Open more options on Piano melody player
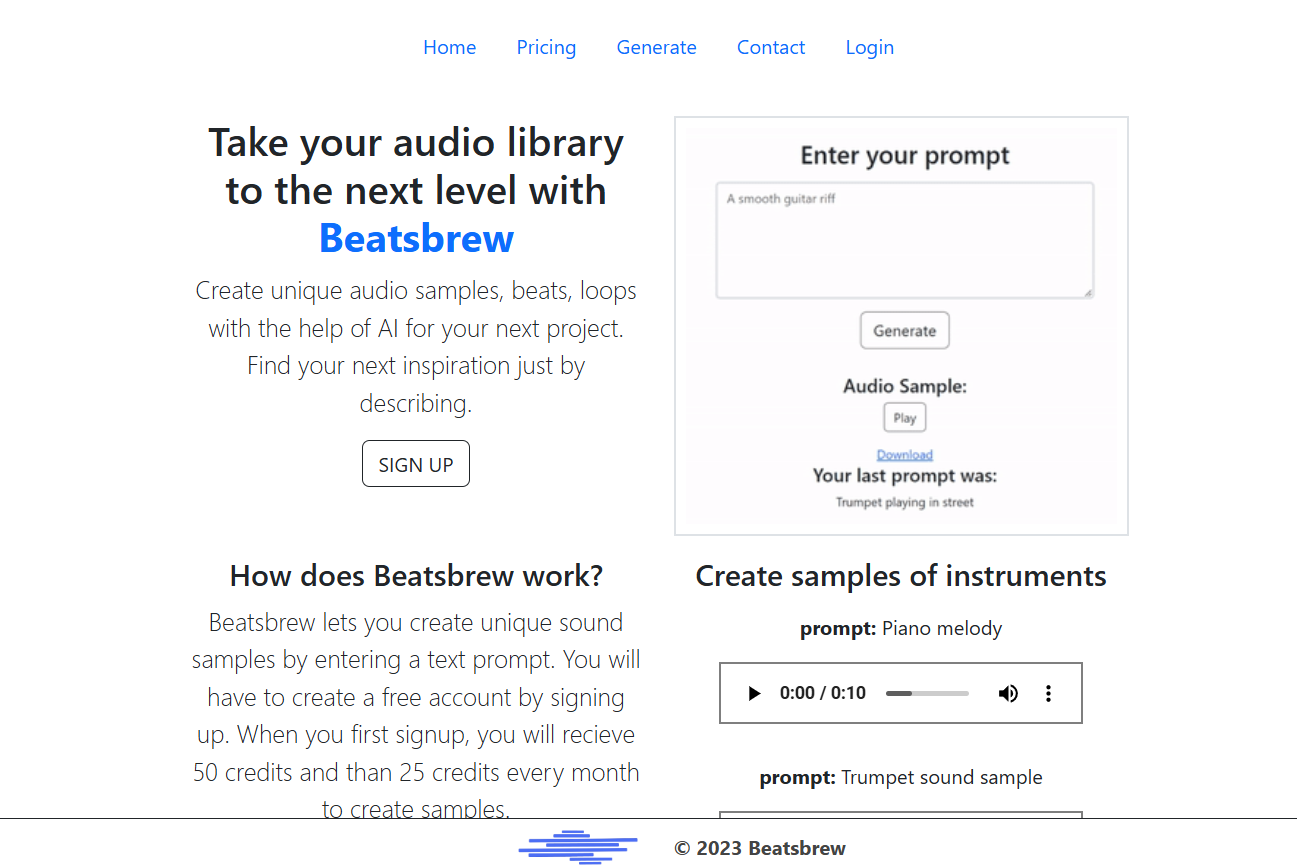The width and height of the screenshot is (1297, 868). [1048, 693]
